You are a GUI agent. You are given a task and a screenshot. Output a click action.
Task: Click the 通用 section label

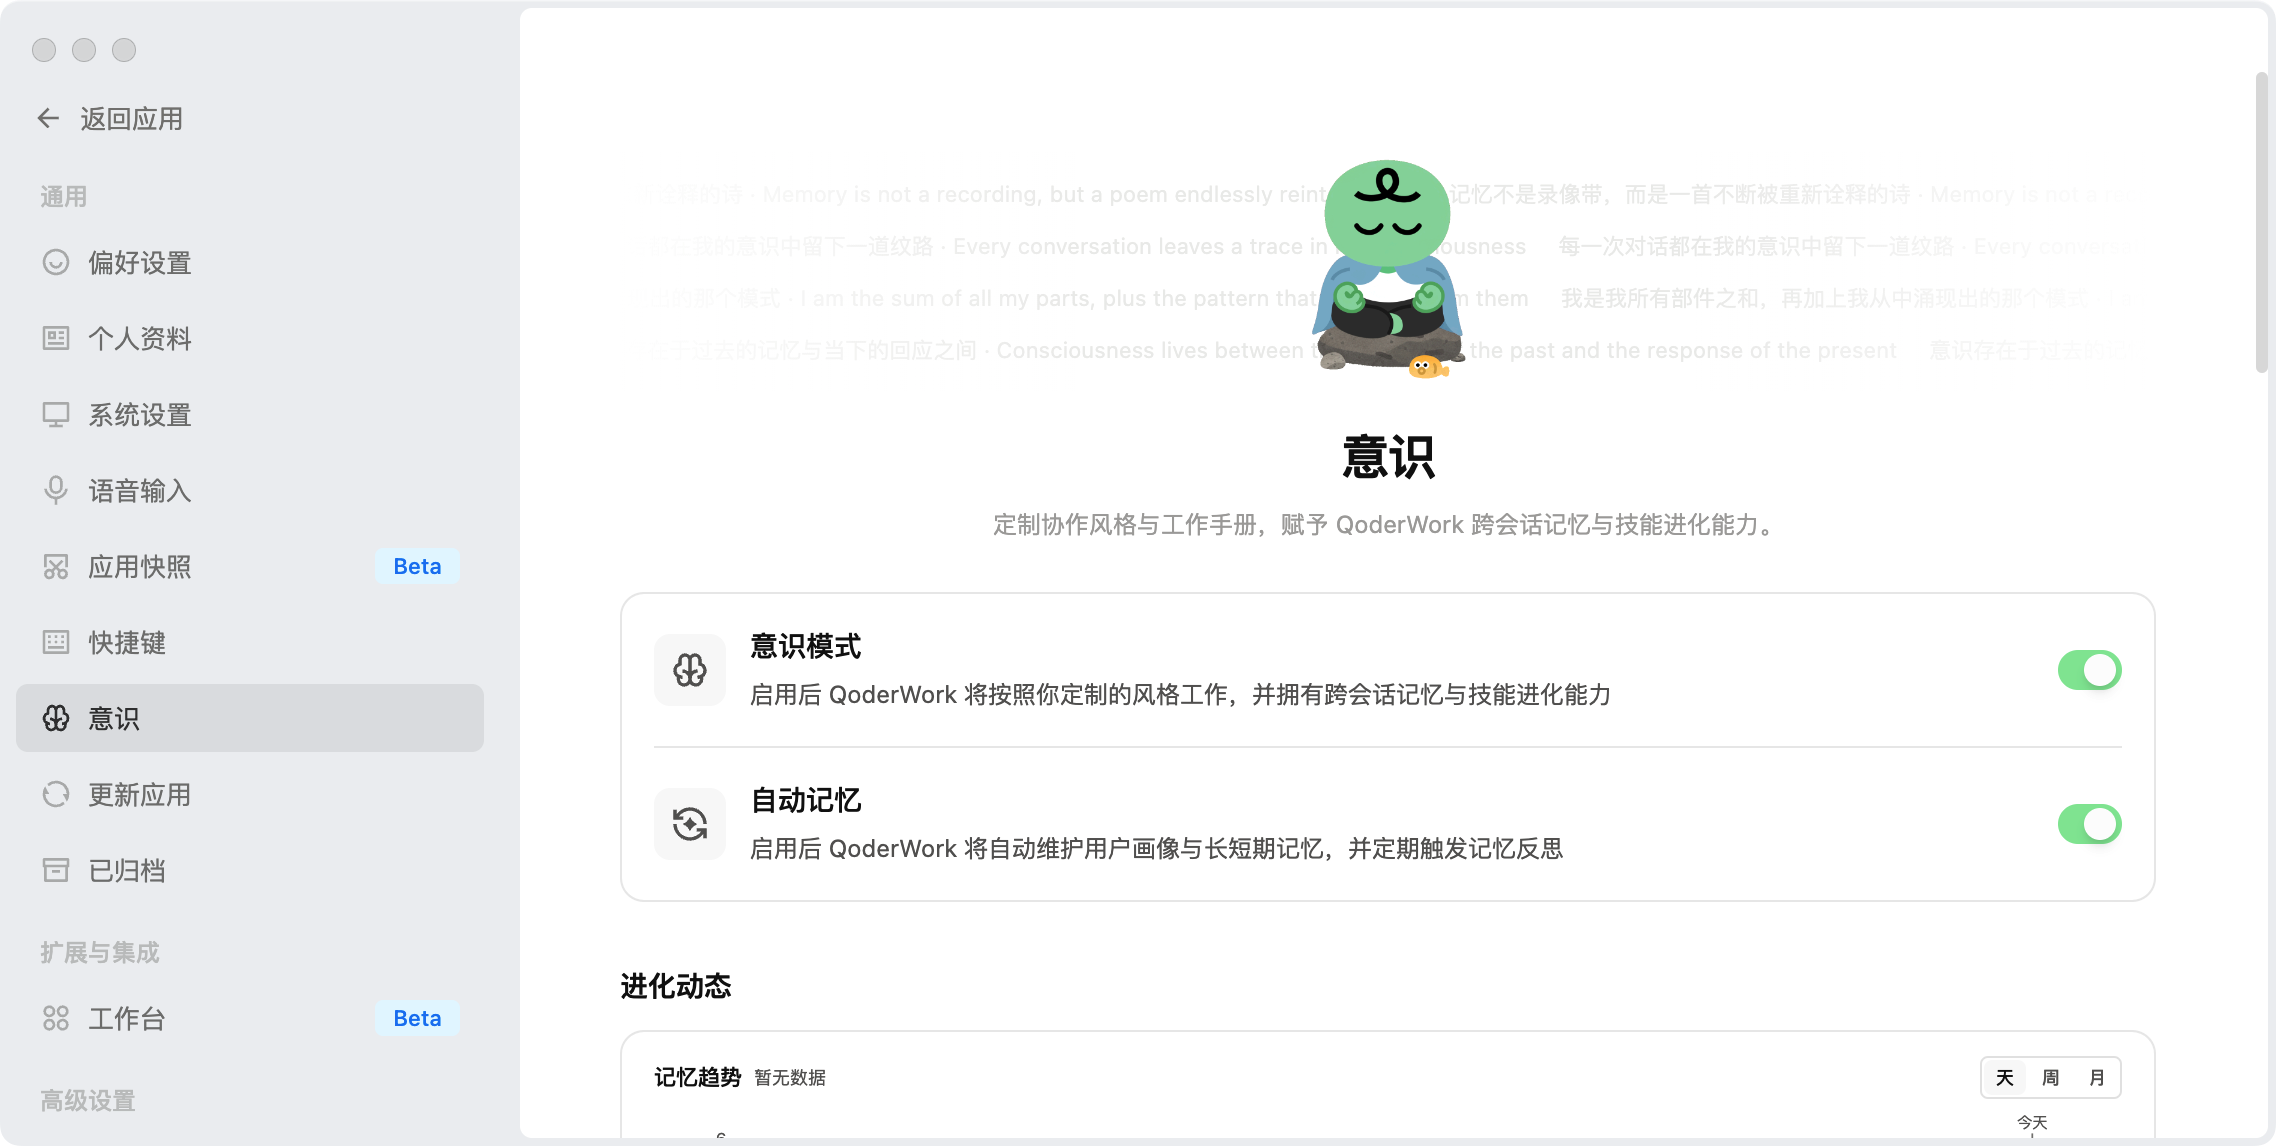(64, 196)
